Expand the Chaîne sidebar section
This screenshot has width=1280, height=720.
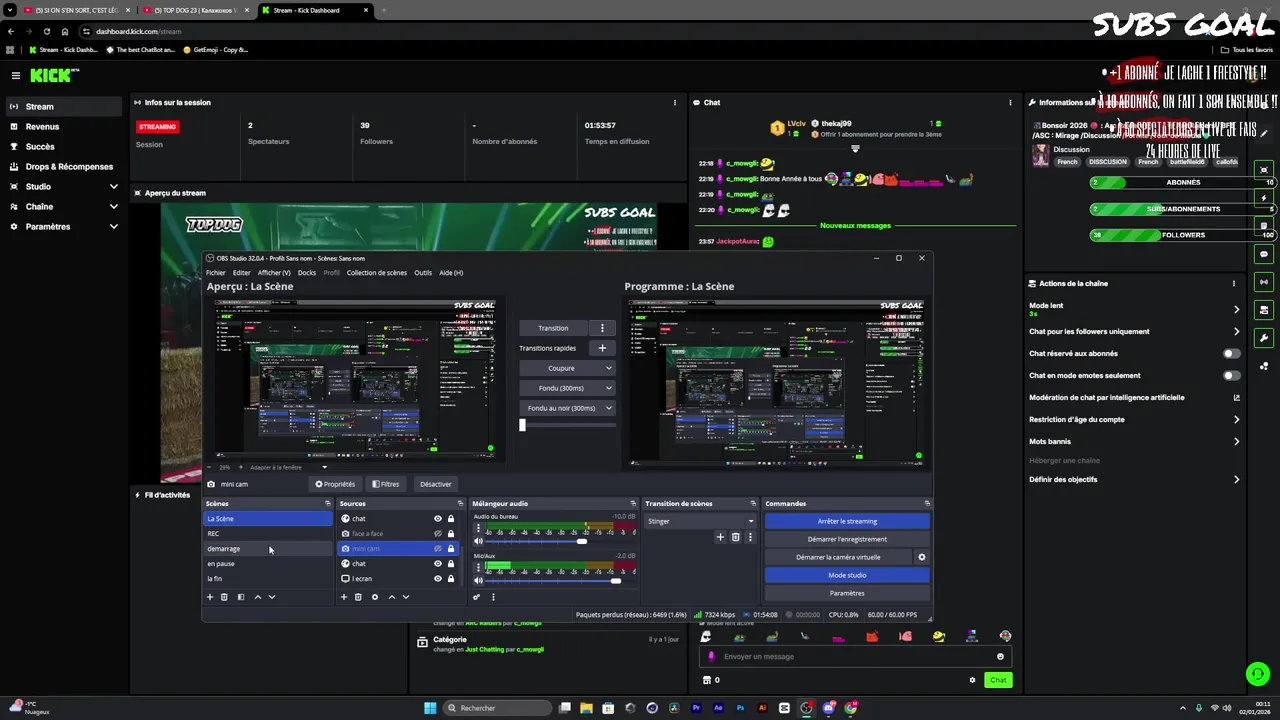click(x=113, y=207)
